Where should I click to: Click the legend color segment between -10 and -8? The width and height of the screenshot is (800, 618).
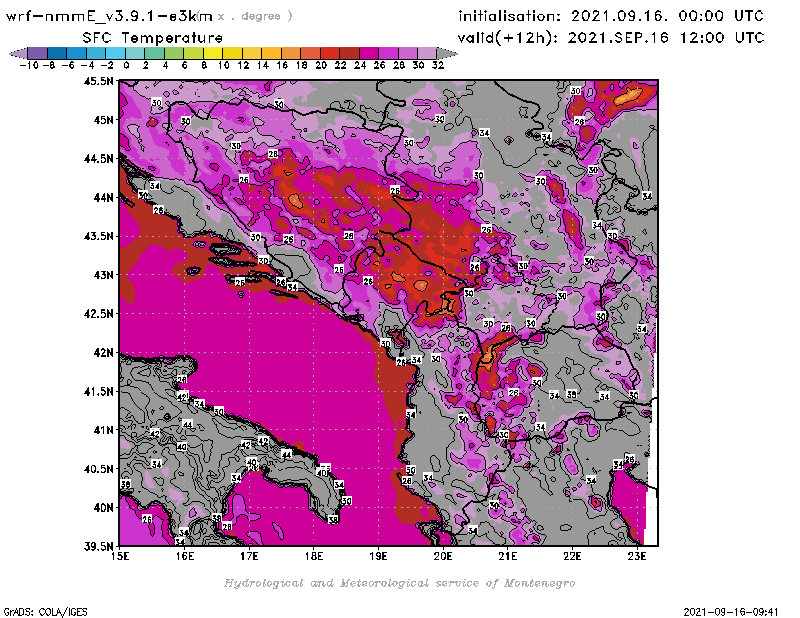[38, 53]
